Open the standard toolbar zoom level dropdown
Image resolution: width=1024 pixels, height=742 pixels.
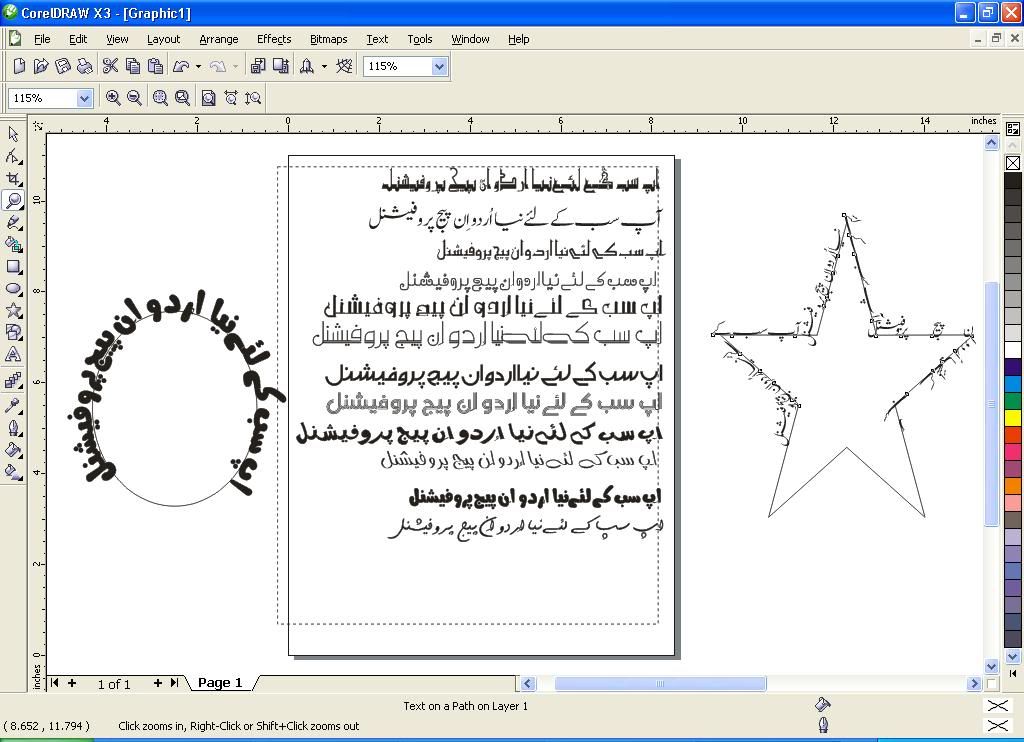(x=440, y=66)
